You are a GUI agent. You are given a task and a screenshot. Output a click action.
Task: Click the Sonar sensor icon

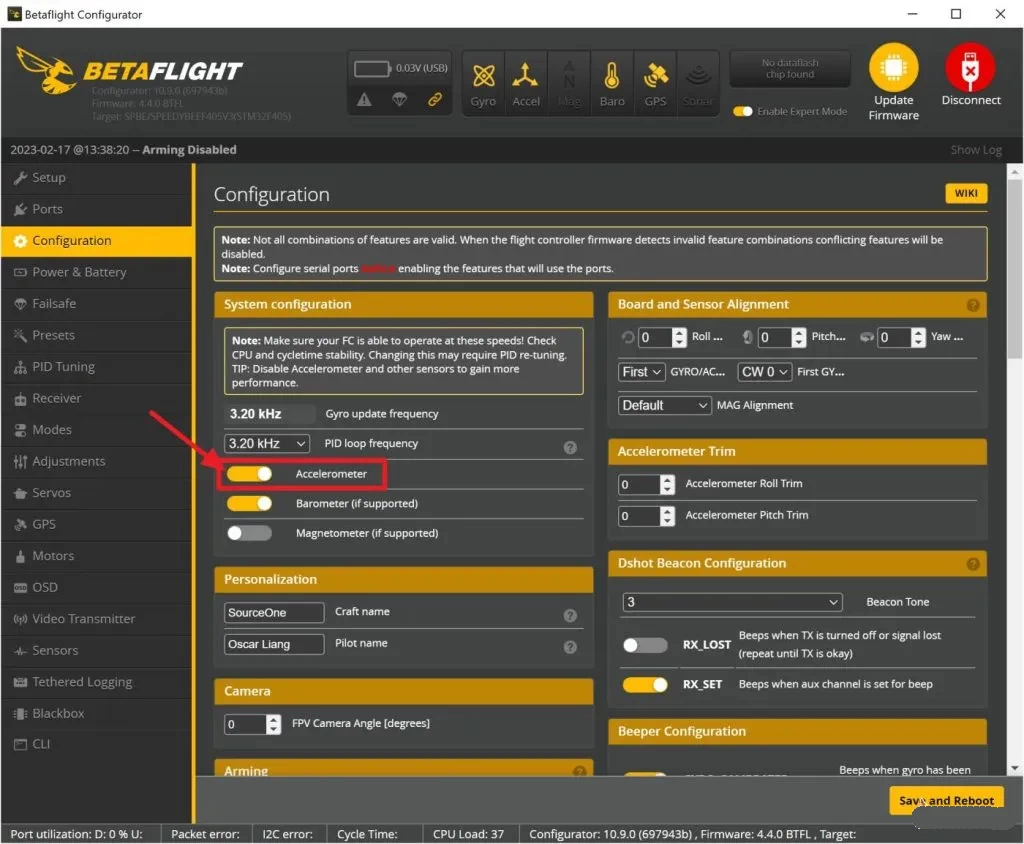697,84
